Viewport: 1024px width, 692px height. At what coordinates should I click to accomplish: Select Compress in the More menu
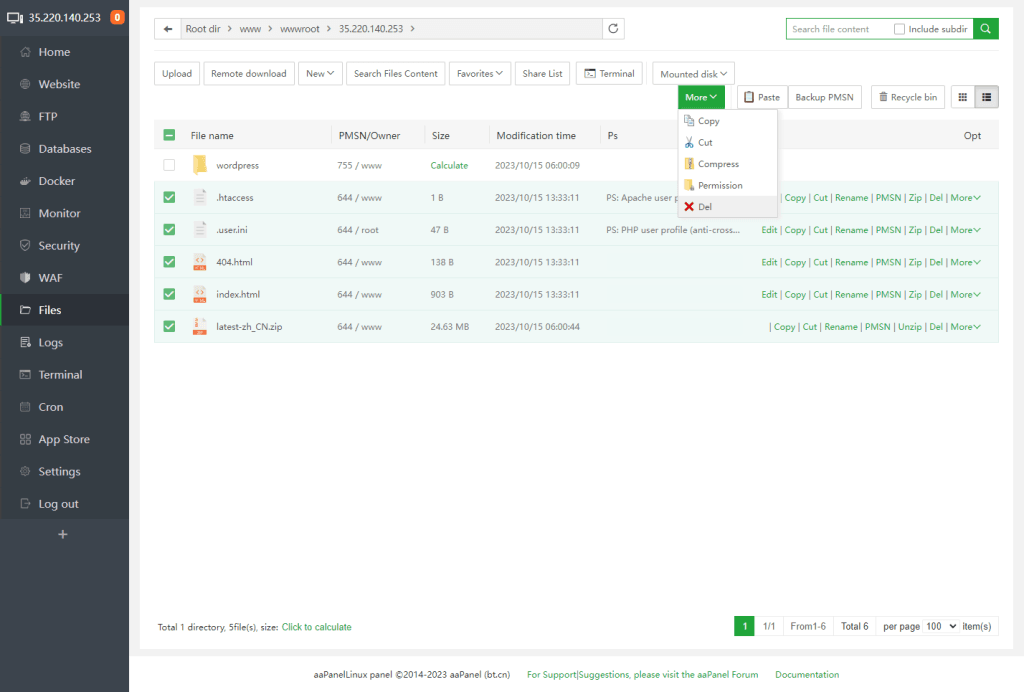[718, 164]
